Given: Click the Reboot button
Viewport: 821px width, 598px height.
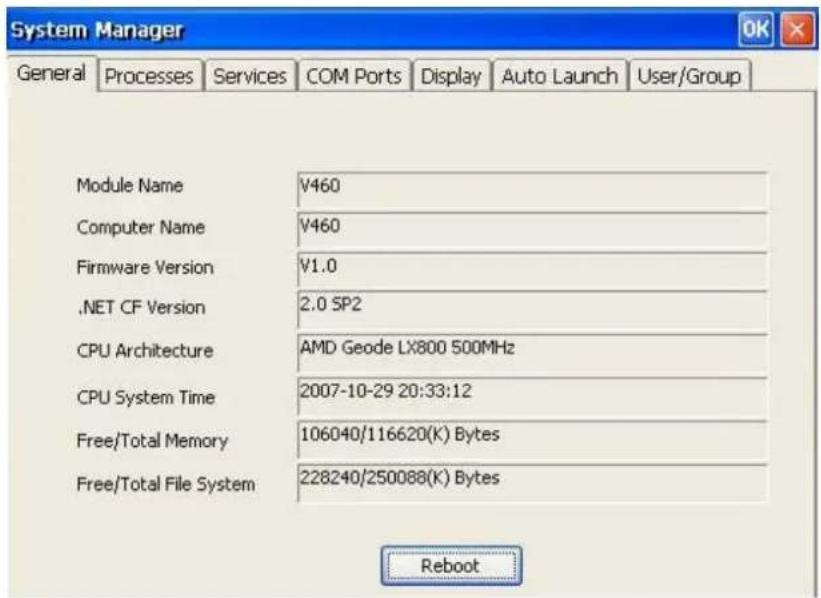Looking at the screenshot, I should pos(451,566).
